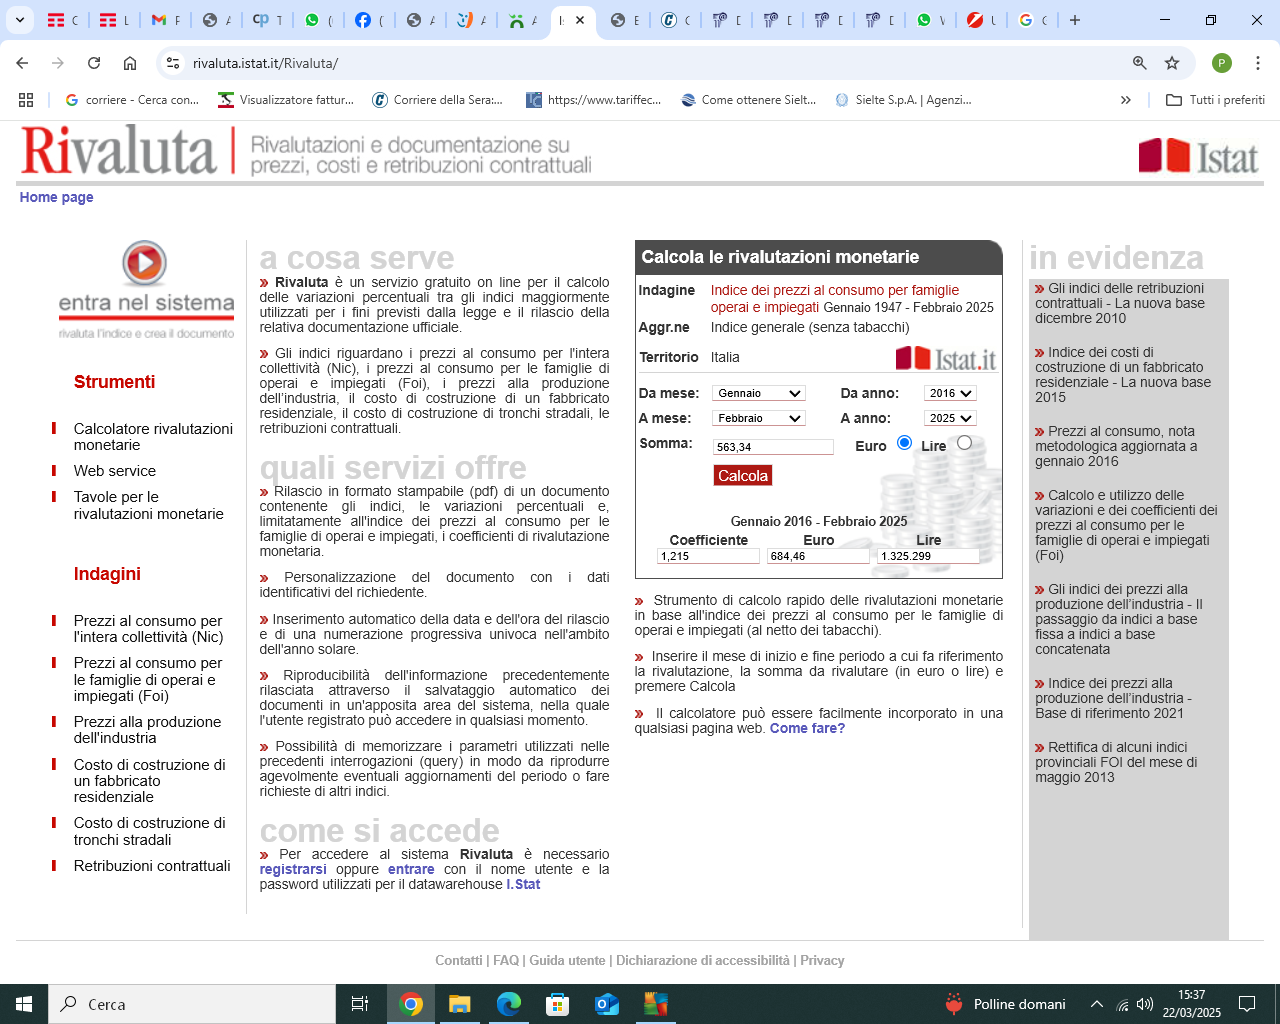Open 'Rettifica di alcuni indici provinciali FOI' news
This screenshot has height=1024, width=1280.
[1116, 762]
